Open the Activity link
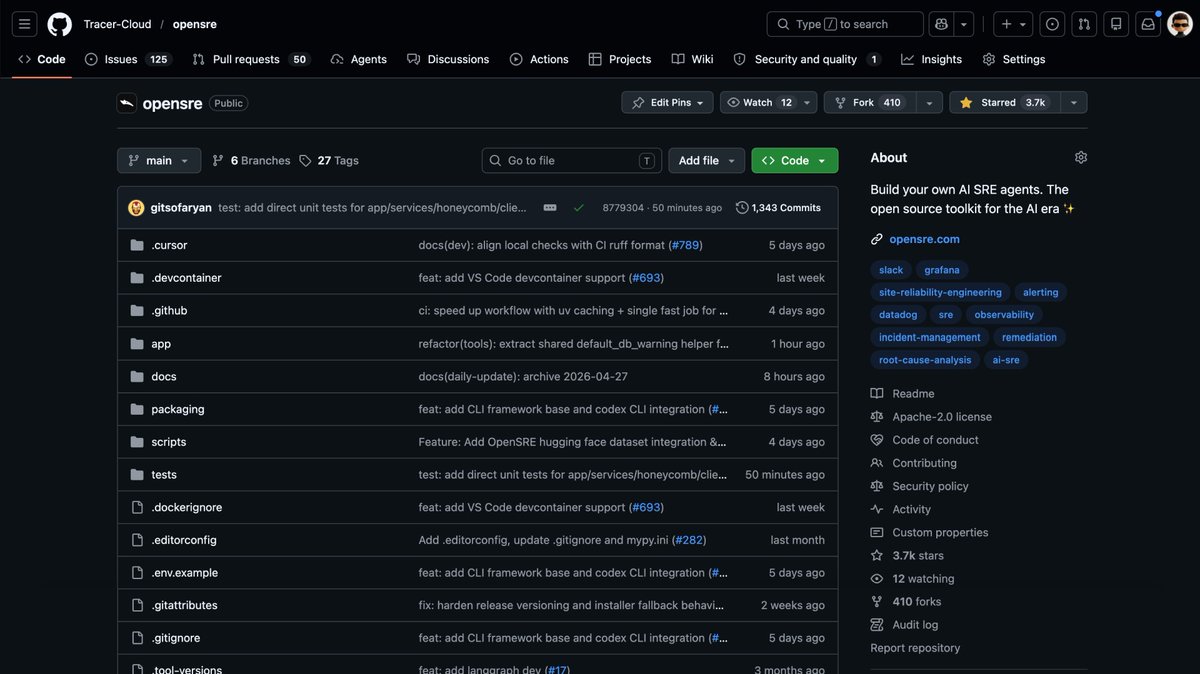The width and height of the screenshot is (1200, 674). coord(901,509)
